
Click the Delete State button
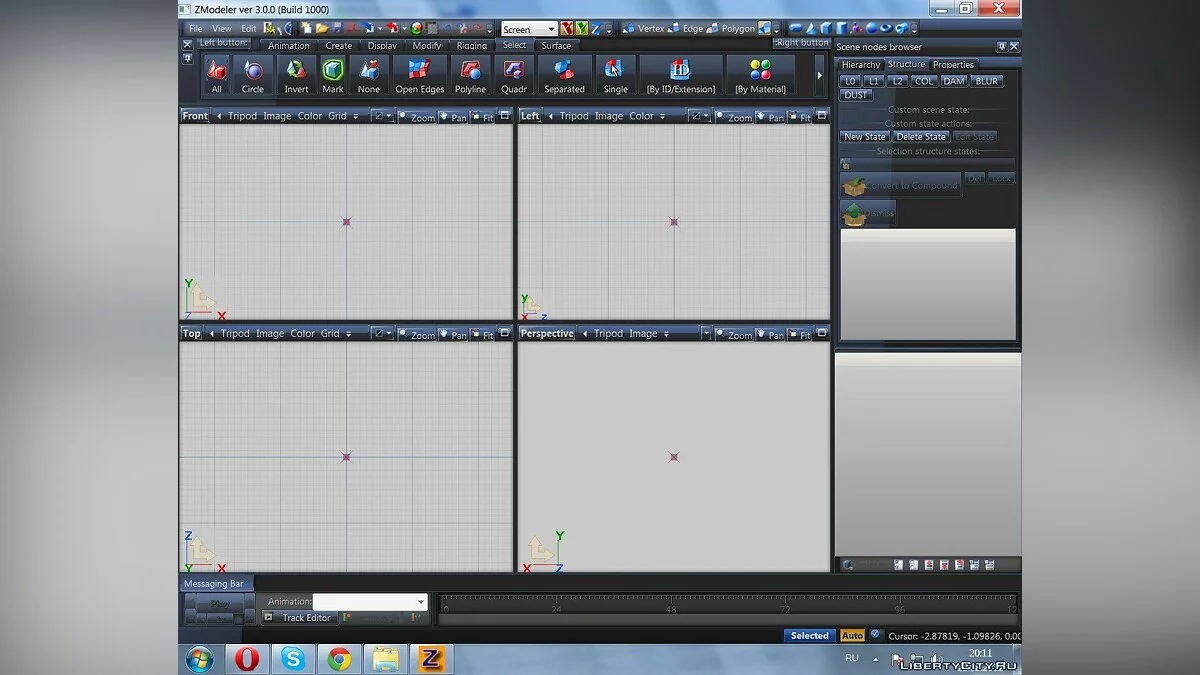(920, 136)
